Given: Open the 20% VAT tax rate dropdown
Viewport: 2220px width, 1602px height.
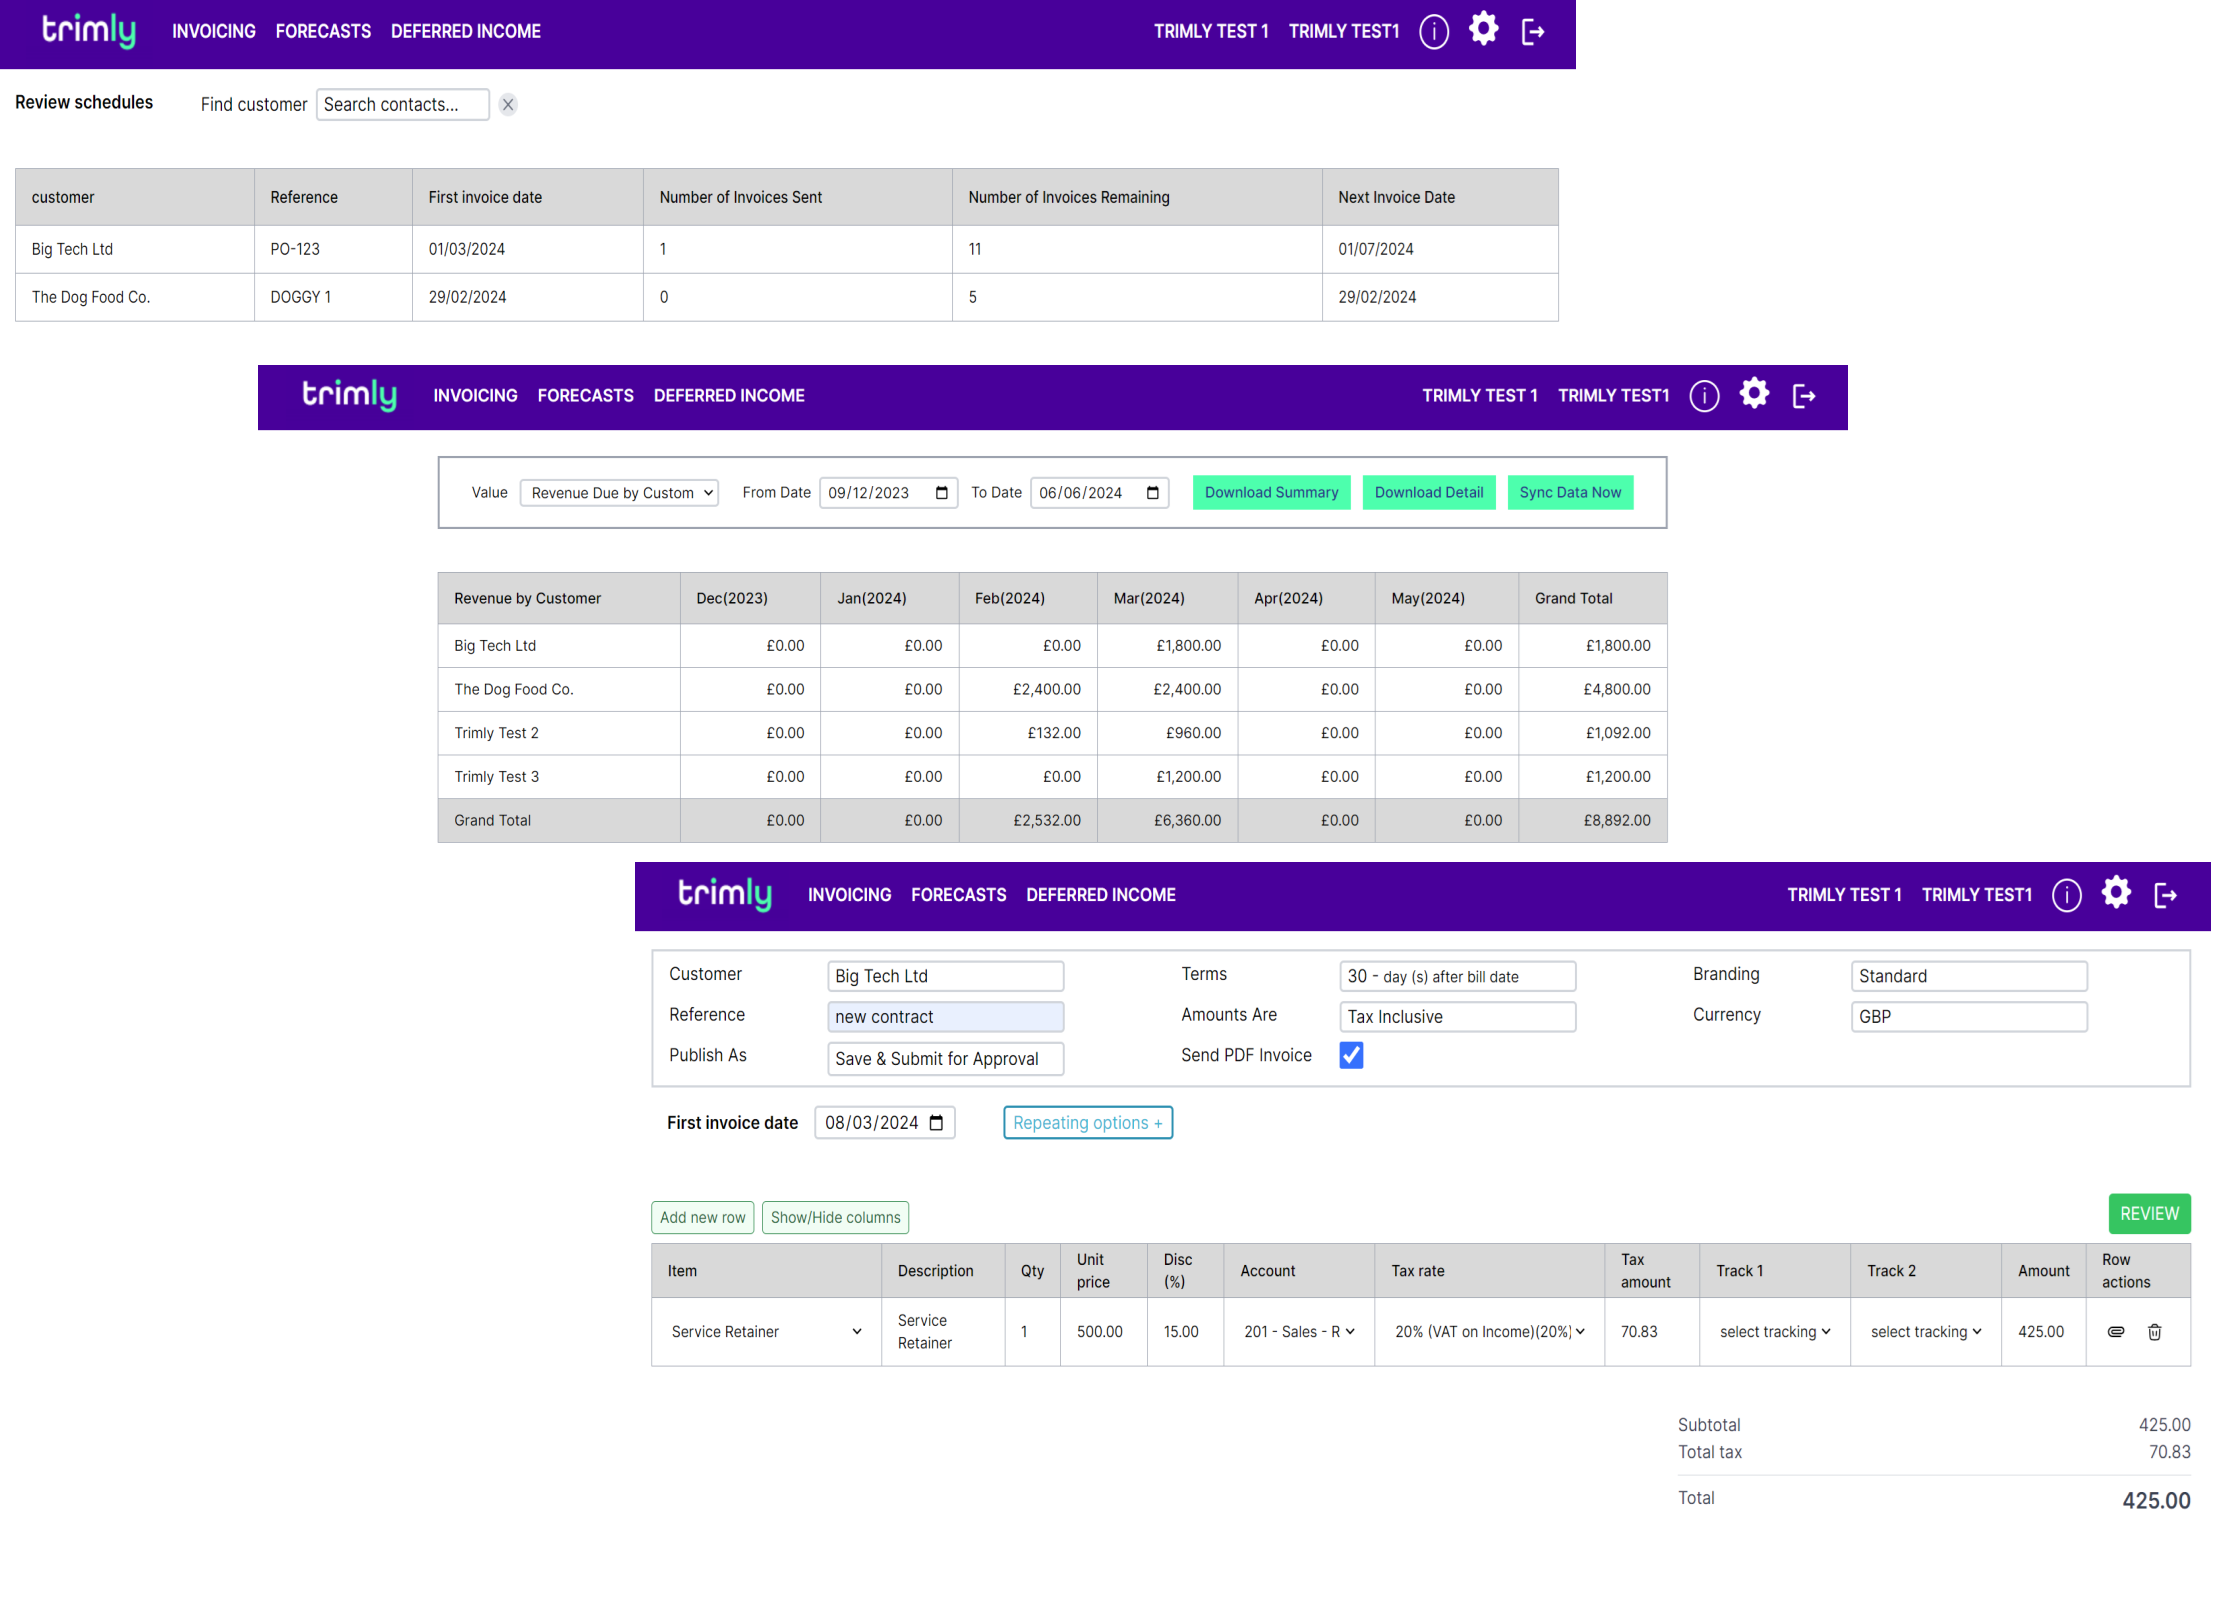Looking at the screenshot, I should [x=1489, y=1332].
